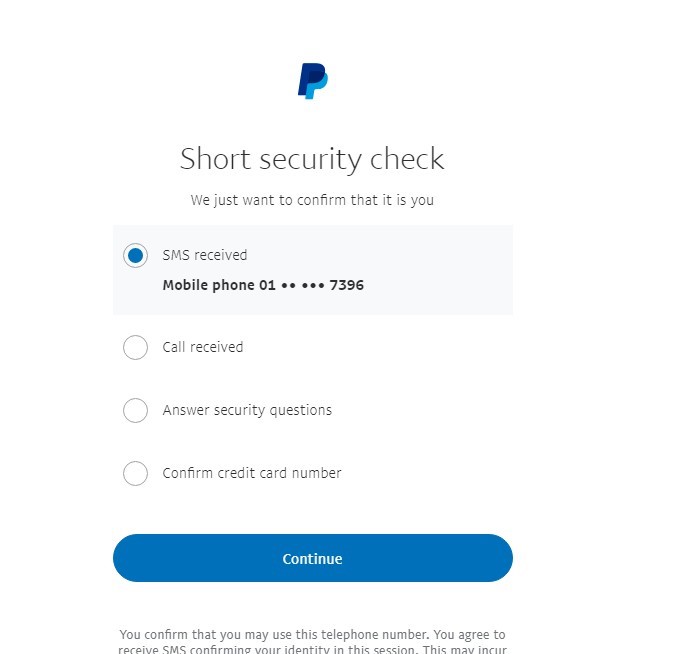Pick the Confirm credit card number radio button
This screenshot has width=687, height=654.
[x=135, y=473]
